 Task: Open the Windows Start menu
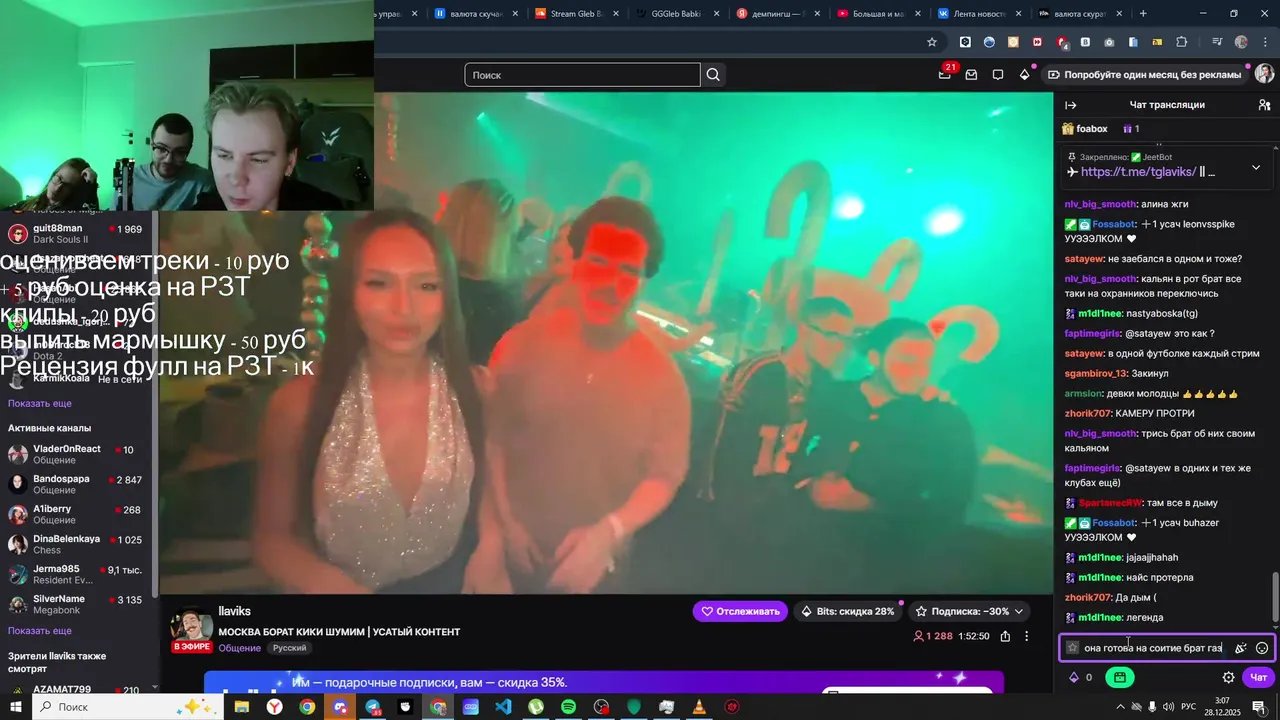coord(14,707)
